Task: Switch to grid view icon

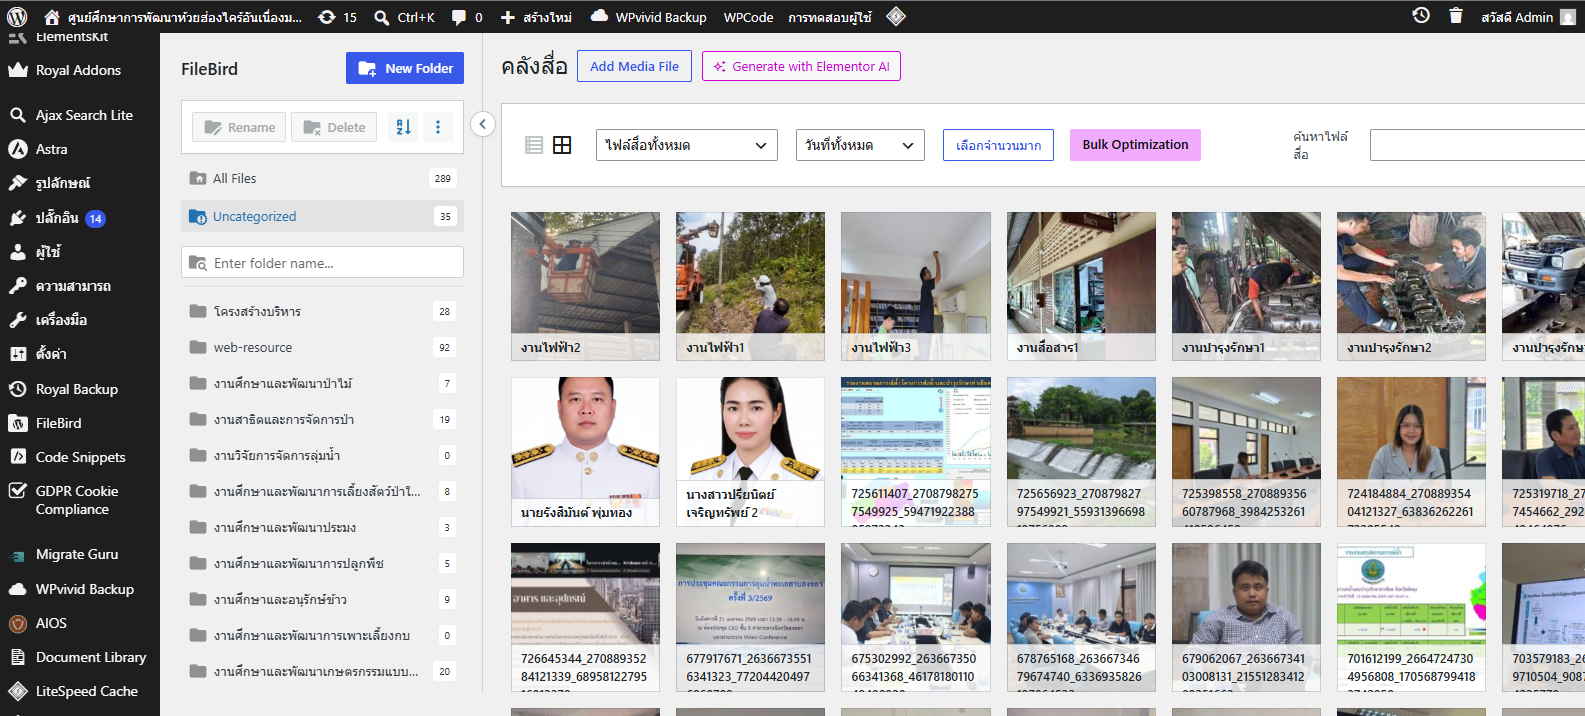Action: 562,145
